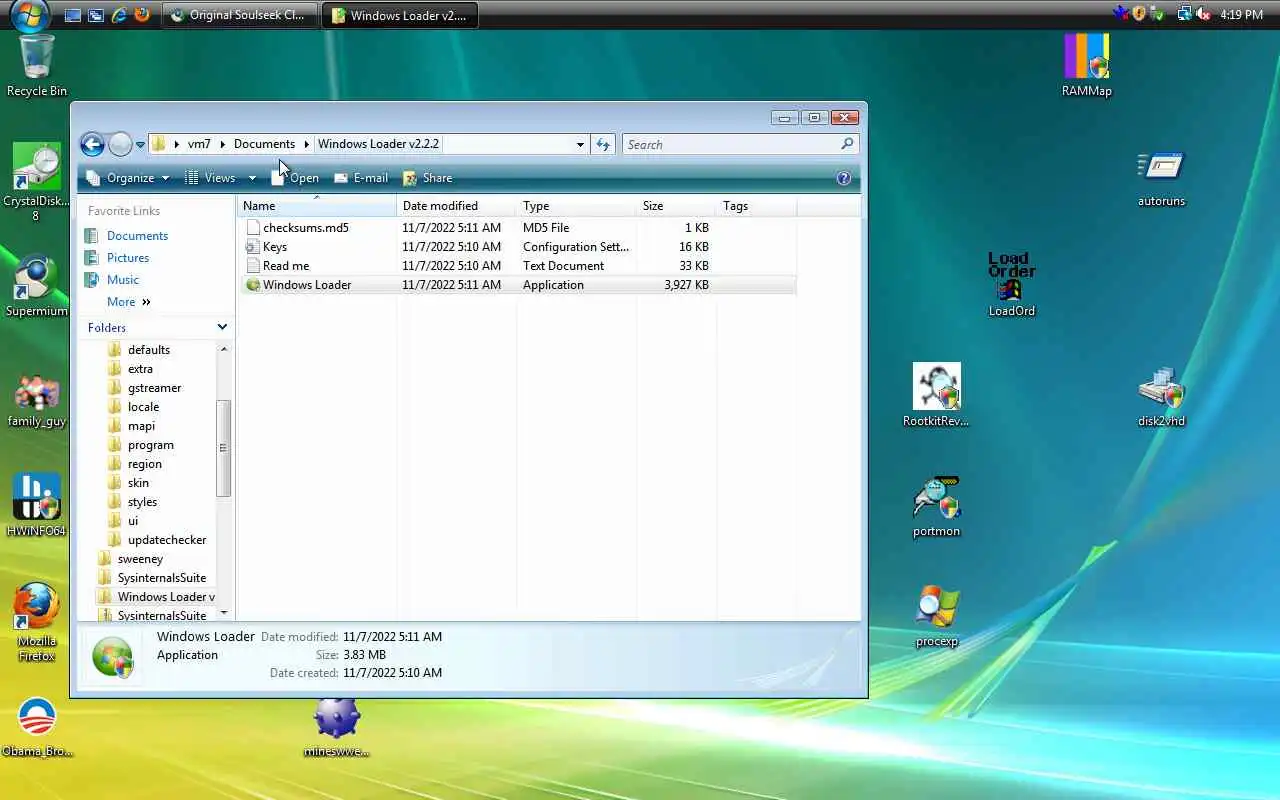Click Windows Loader v2 taskbar button
This screenshot has height=800, width=1280.
399,15
